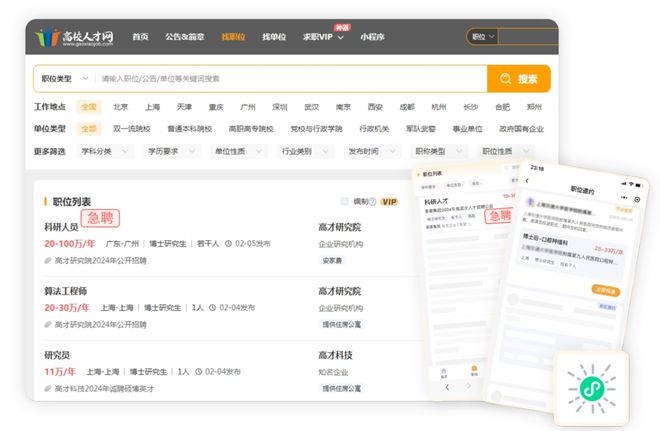Click the paperclip icon under 科研人员

[x=48, y=261]
